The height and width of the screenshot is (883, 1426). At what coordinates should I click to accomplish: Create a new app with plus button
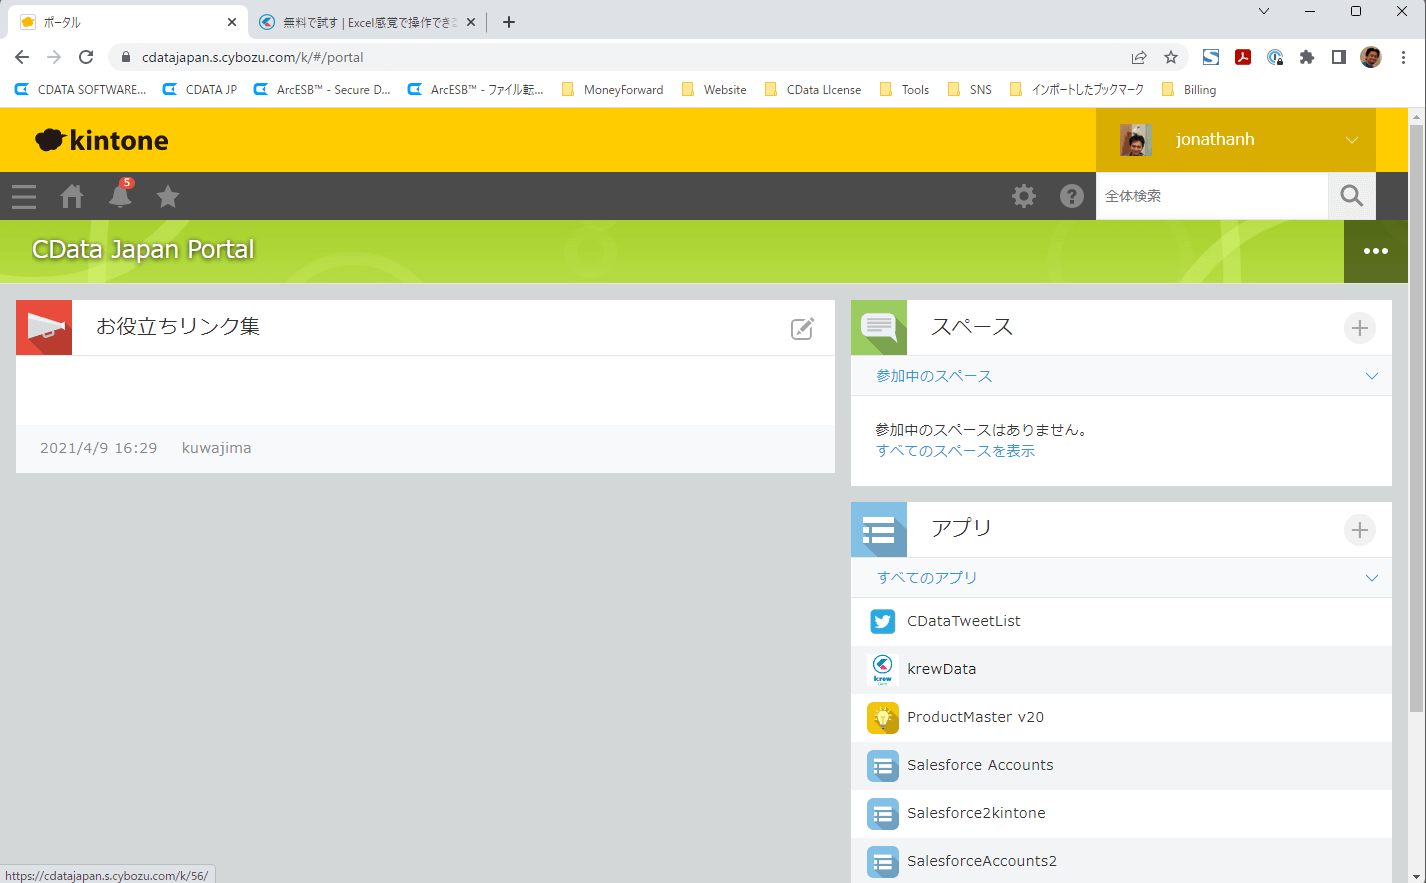(1359, 530)
